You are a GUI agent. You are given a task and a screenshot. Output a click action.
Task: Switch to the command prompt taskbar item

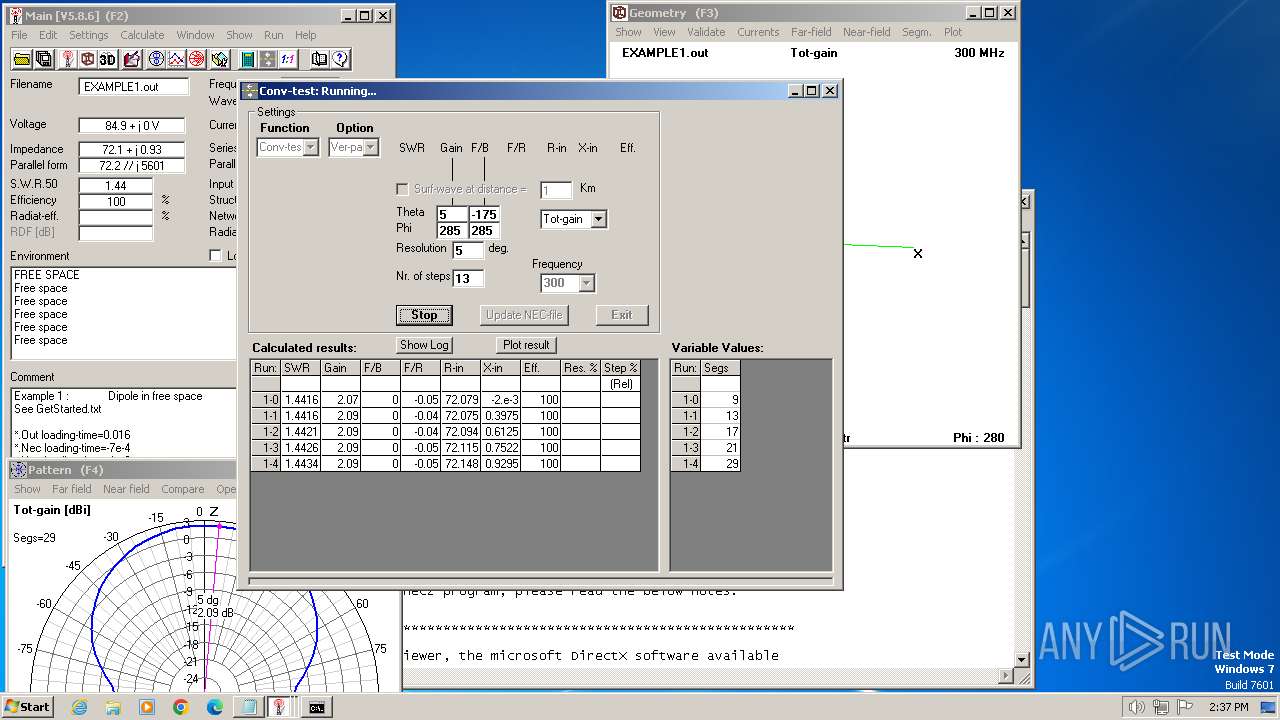click(316, 707)
